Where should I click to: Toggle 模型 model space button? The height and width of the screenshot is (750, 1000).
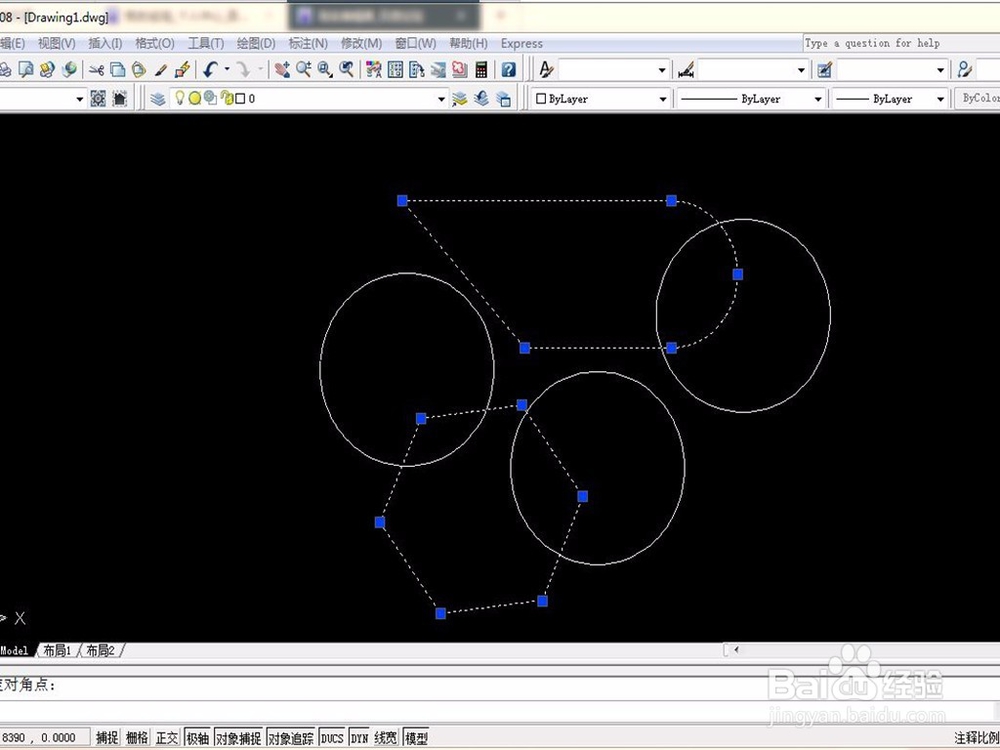[416, 738]
